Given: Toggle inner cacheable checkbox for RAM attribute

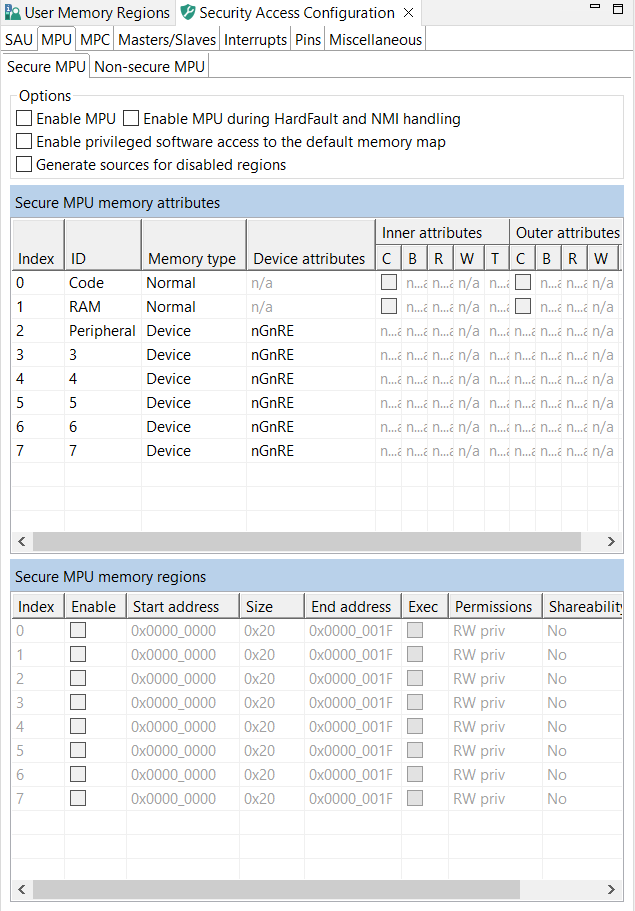Looking at the screenshot, I should [x=389, y=306].
